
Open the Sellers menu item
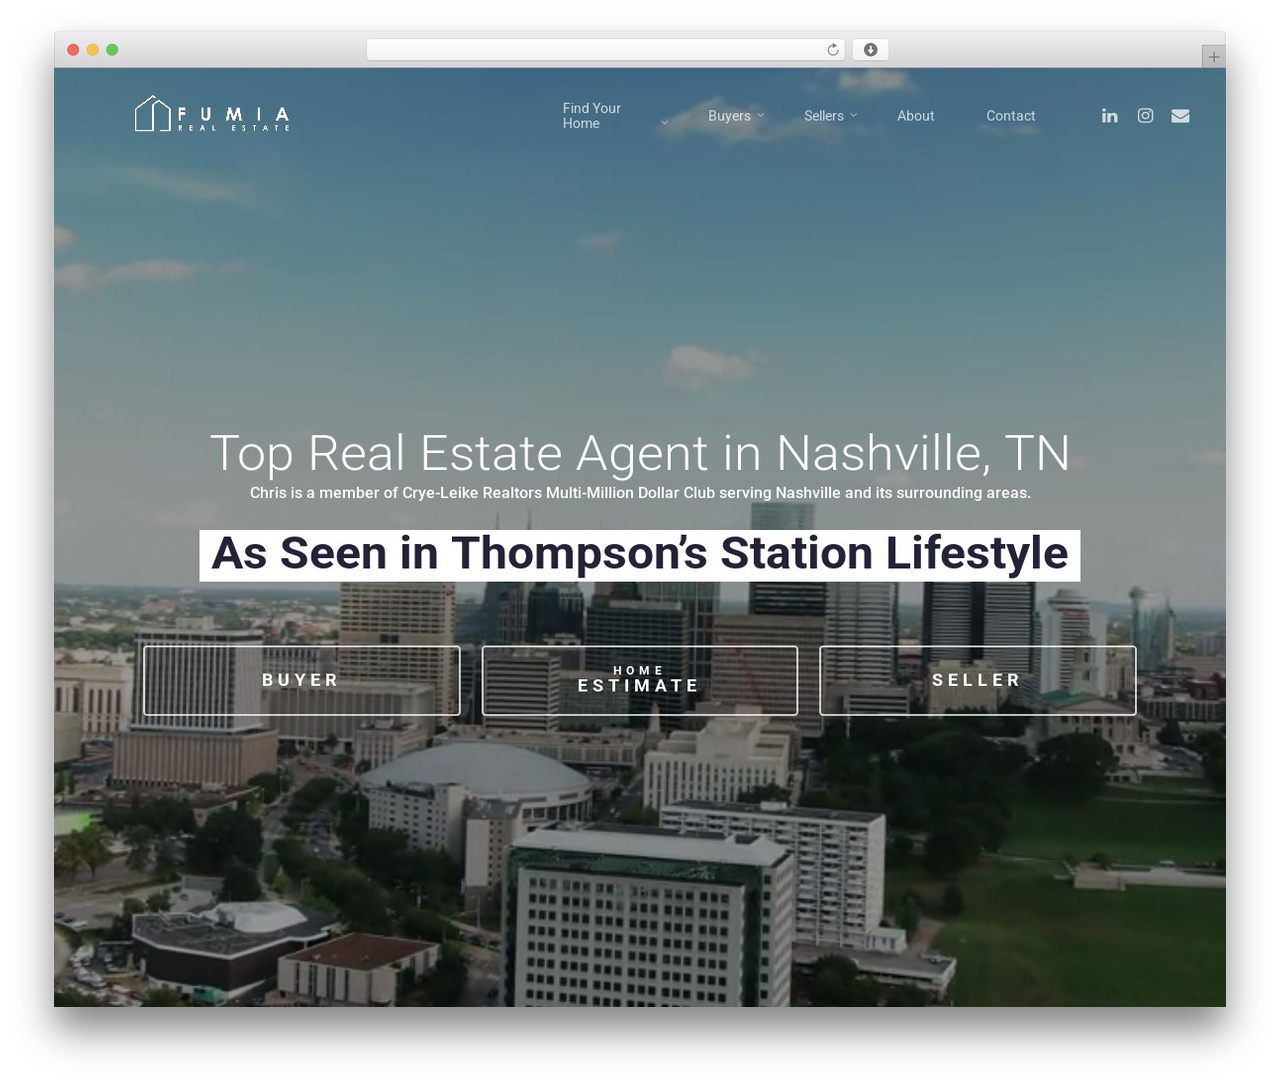[824, 116]
